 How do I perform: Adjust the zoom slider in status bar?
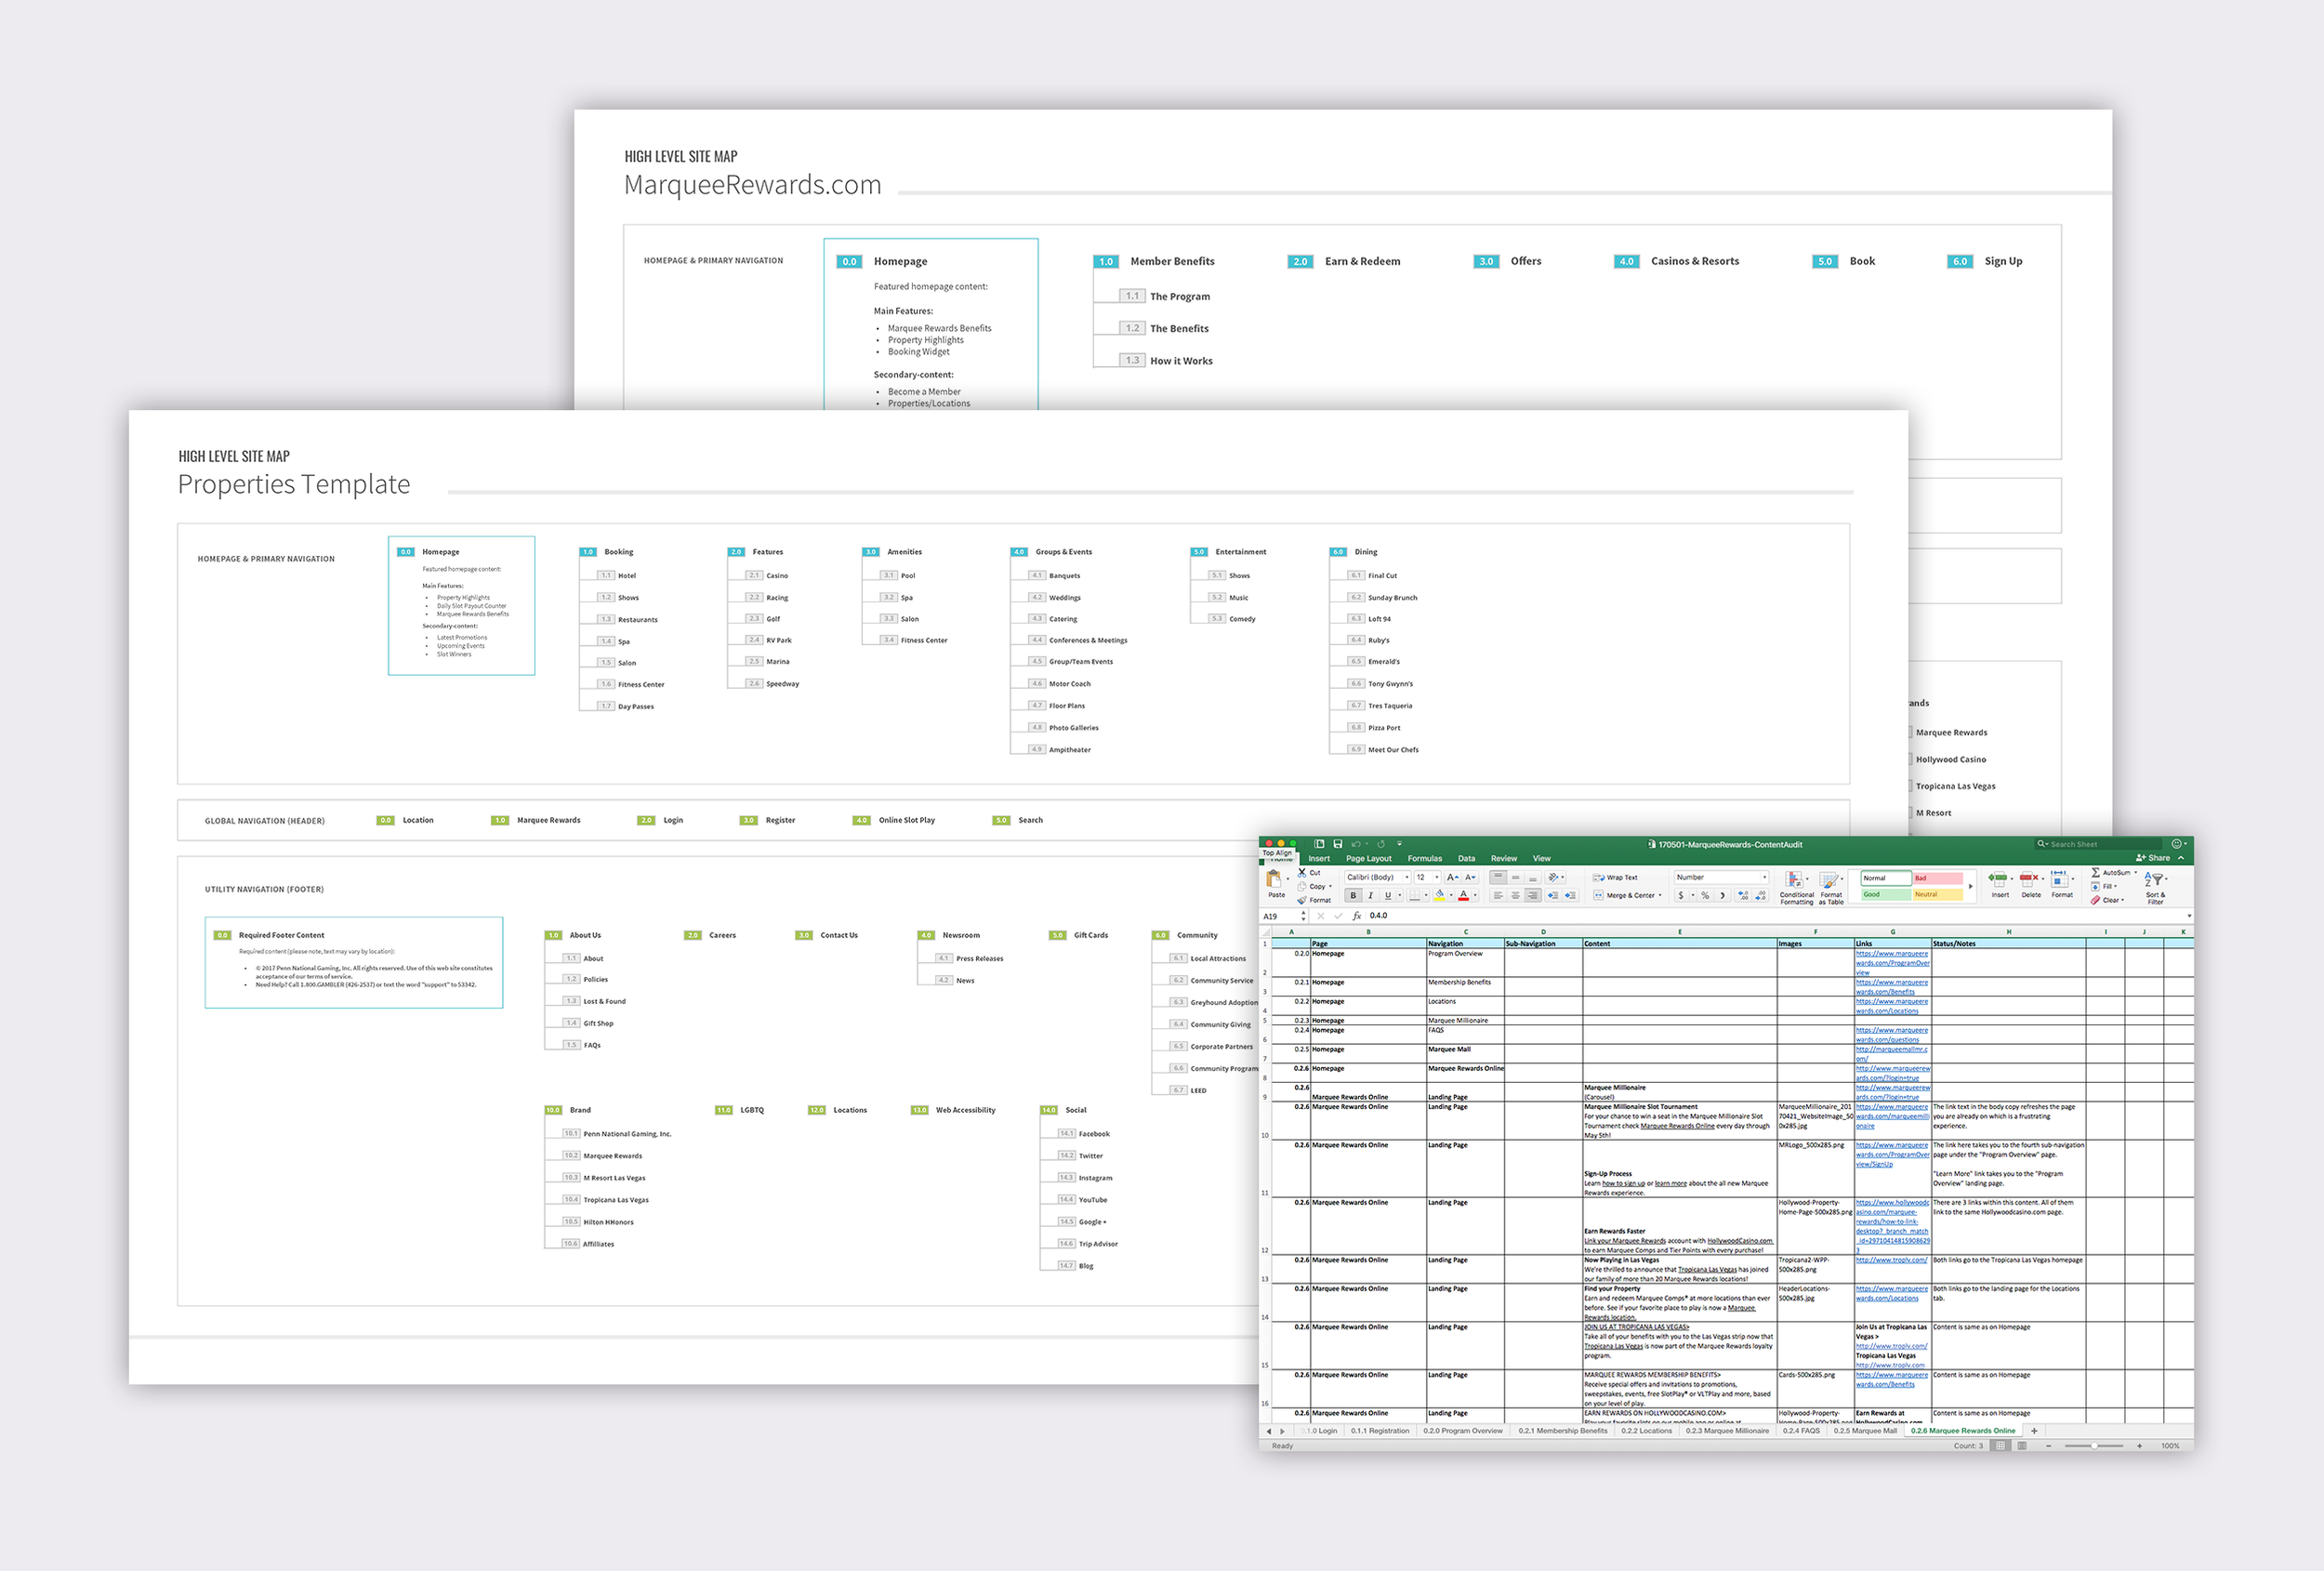pos(2094,1446)
